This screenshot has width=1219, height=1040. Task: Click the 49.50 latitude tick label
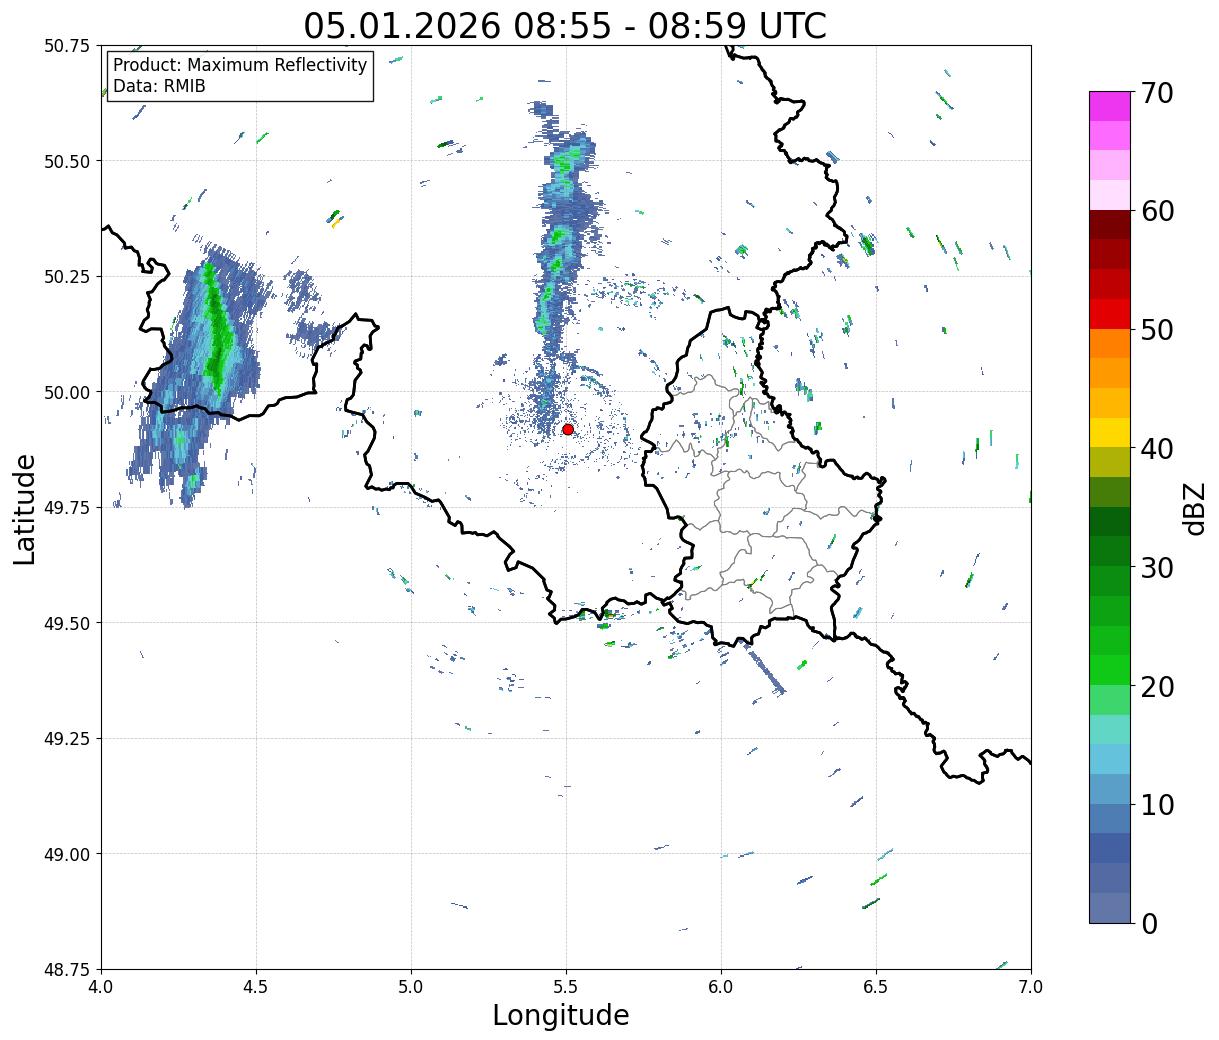click(67, 623)
